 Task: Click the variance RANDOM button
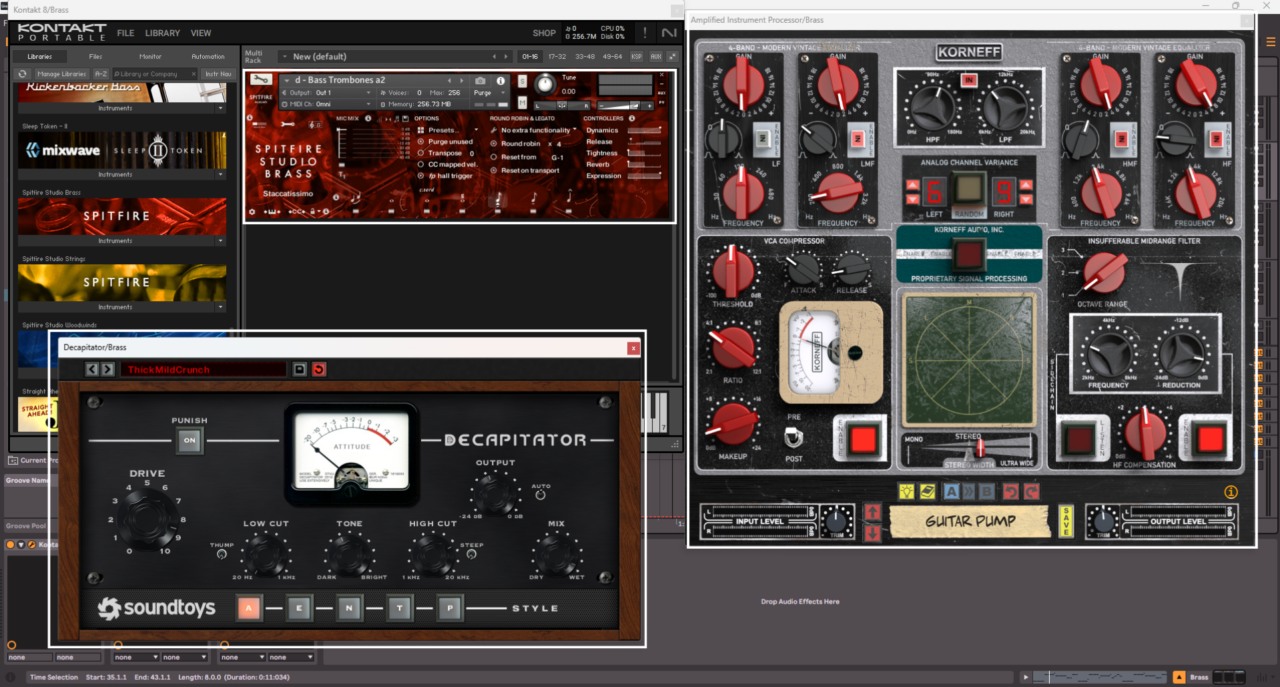click(x=967, y=187)
